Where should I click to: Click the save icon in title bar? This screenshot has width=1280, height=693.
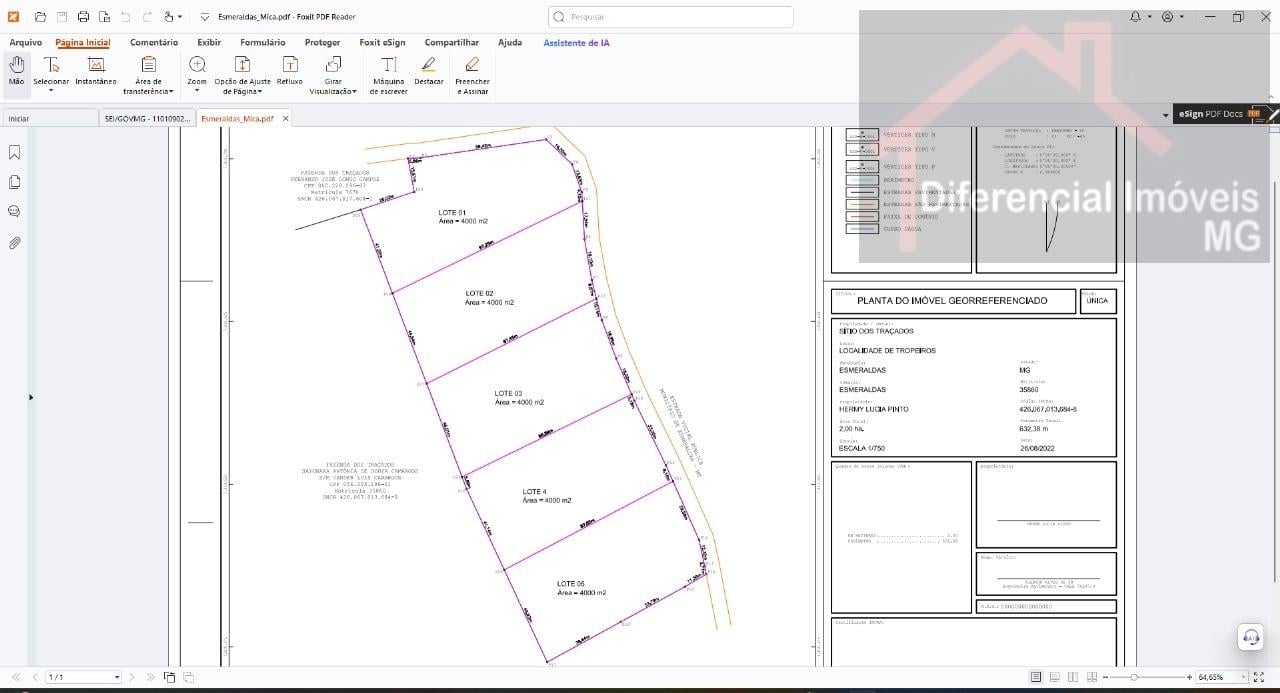coord(62,17)
